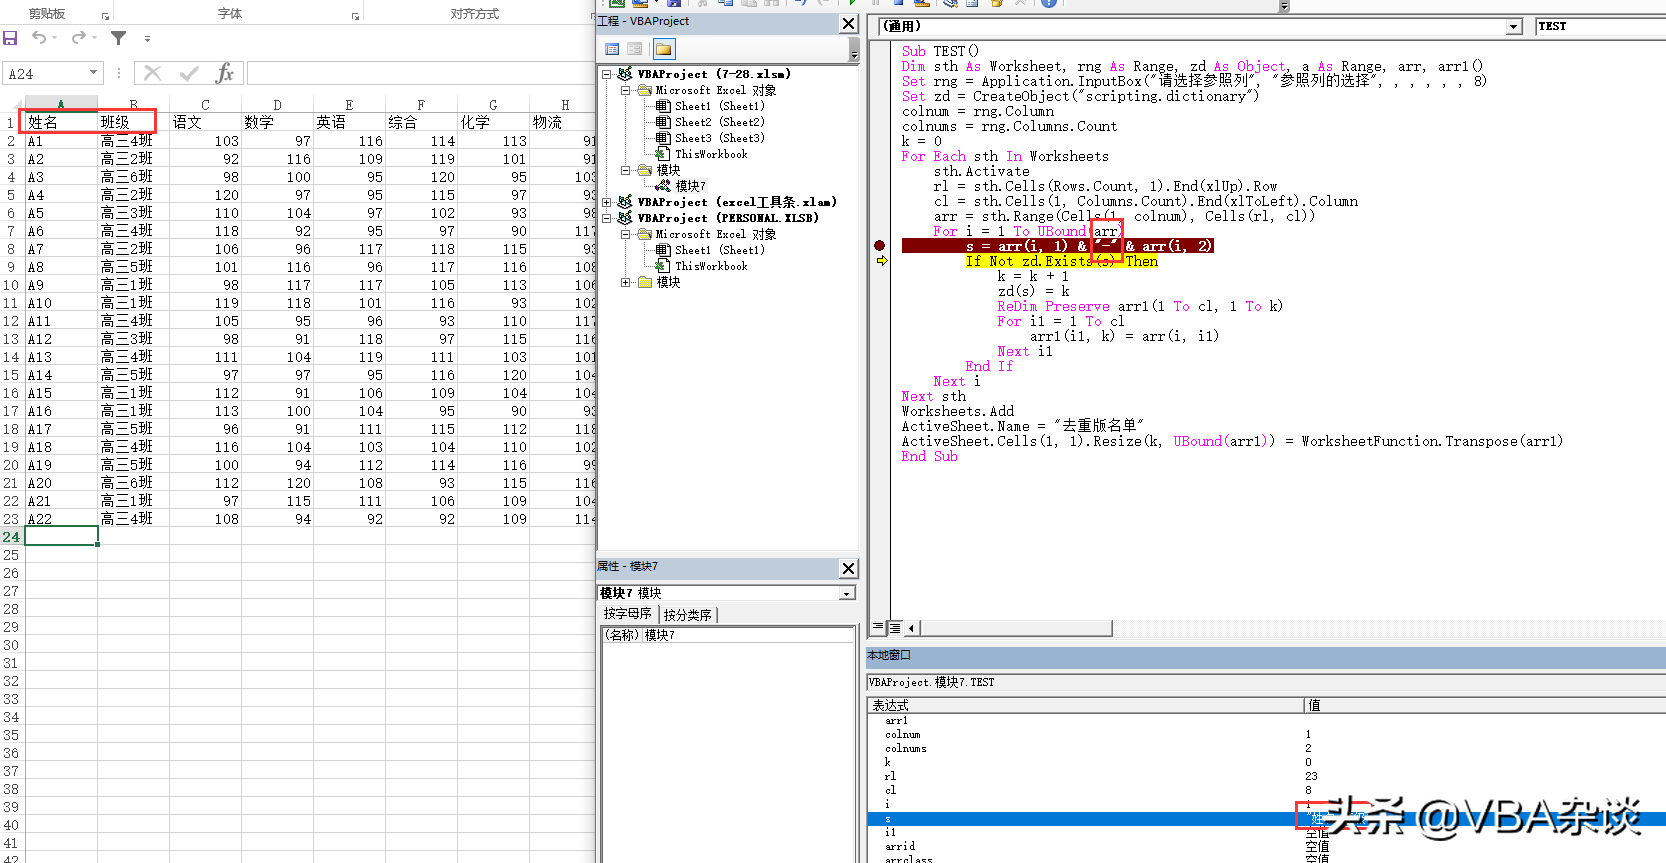Click the arr1 entry in Locals window
The image size is (1666, 863).
pyautogui.click(x=897, y=721)
